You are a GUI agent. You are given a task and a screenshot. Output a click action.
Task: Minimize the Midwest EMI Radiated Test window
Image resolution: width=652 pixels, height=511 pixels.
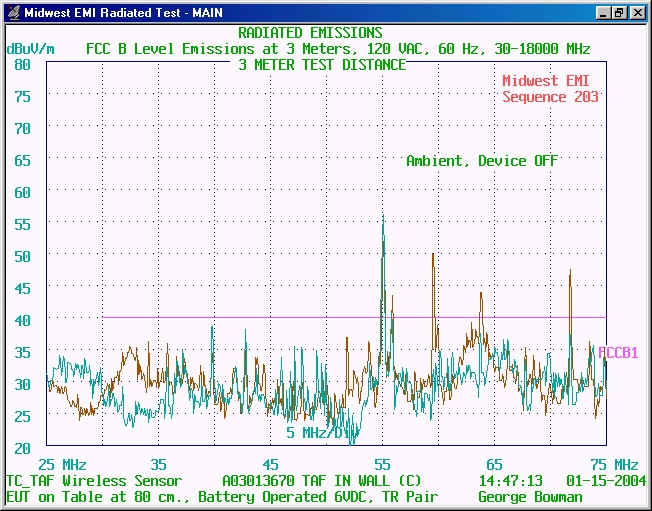[603, 13]
